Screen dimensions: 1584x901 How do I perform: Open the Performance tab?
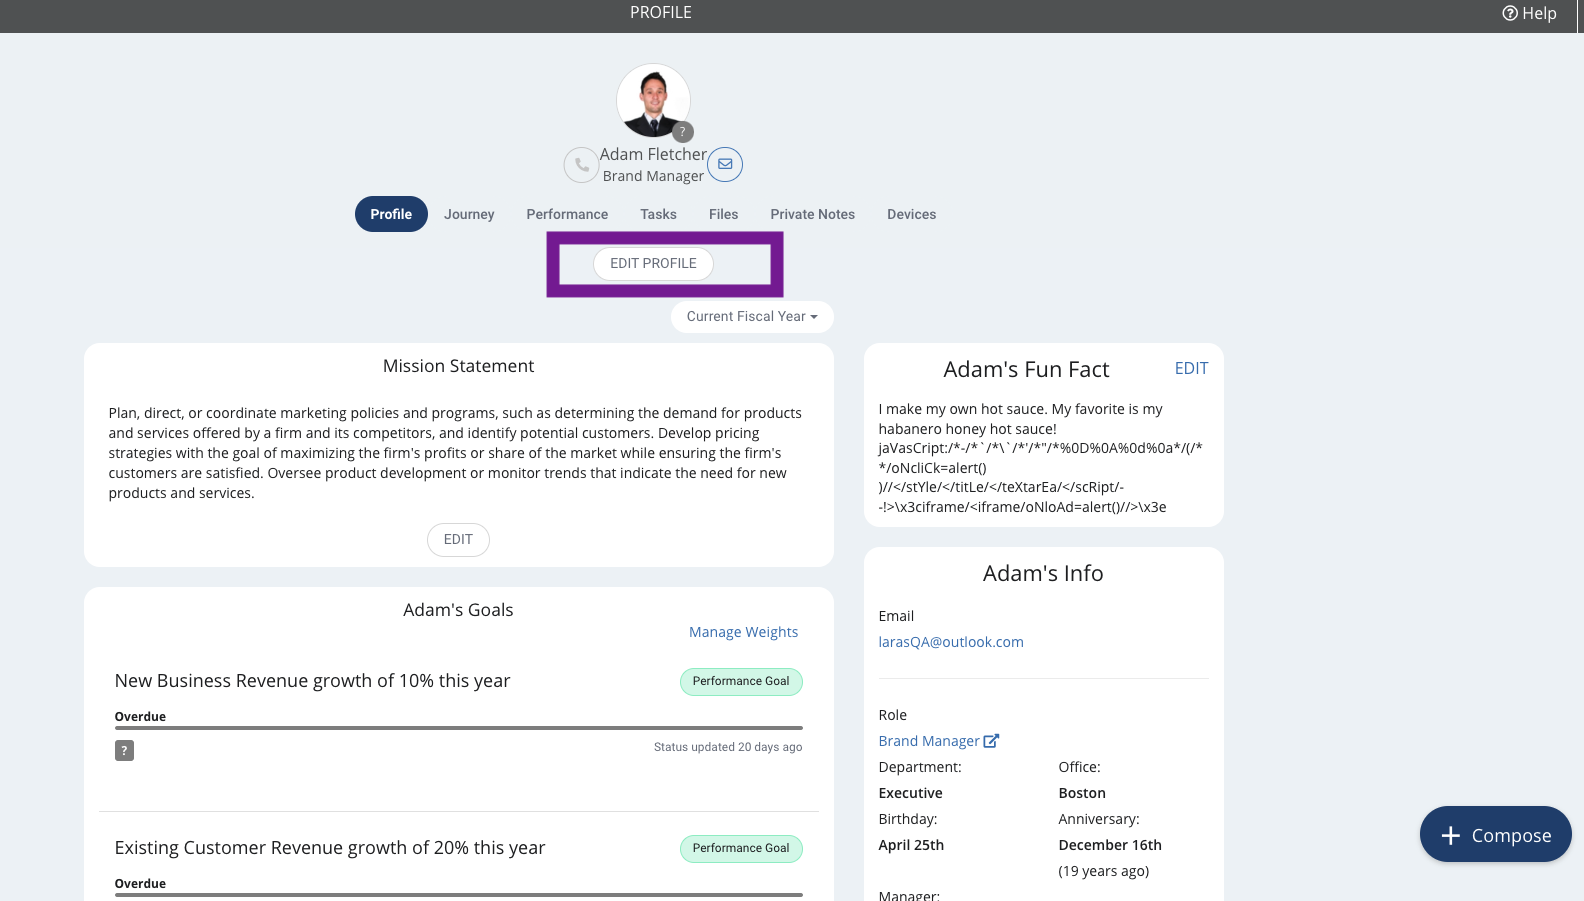point(567,214)
